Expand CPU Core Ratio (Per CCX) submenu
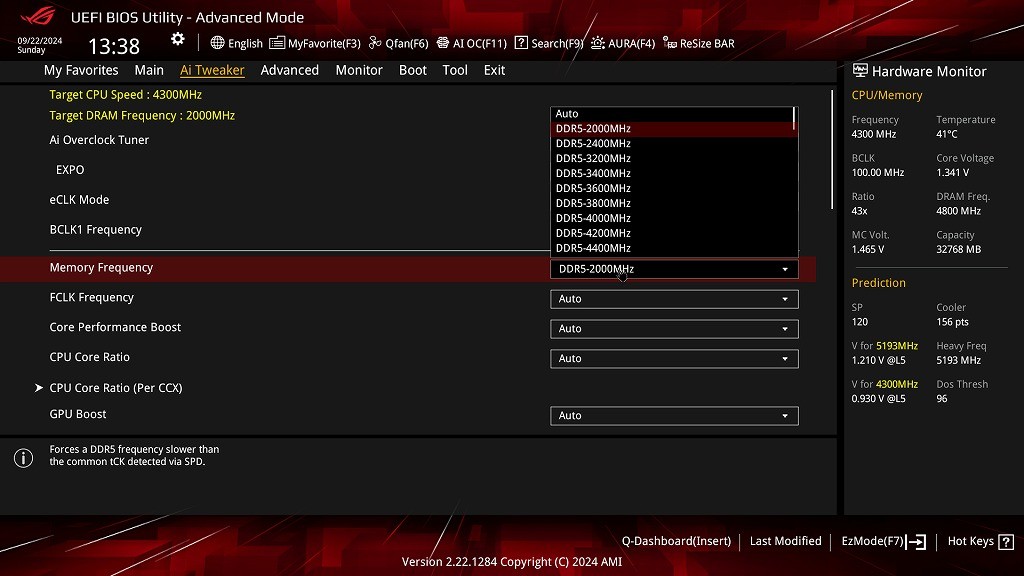The height and width of the screenshot is (576, 1024). [116, 388]
